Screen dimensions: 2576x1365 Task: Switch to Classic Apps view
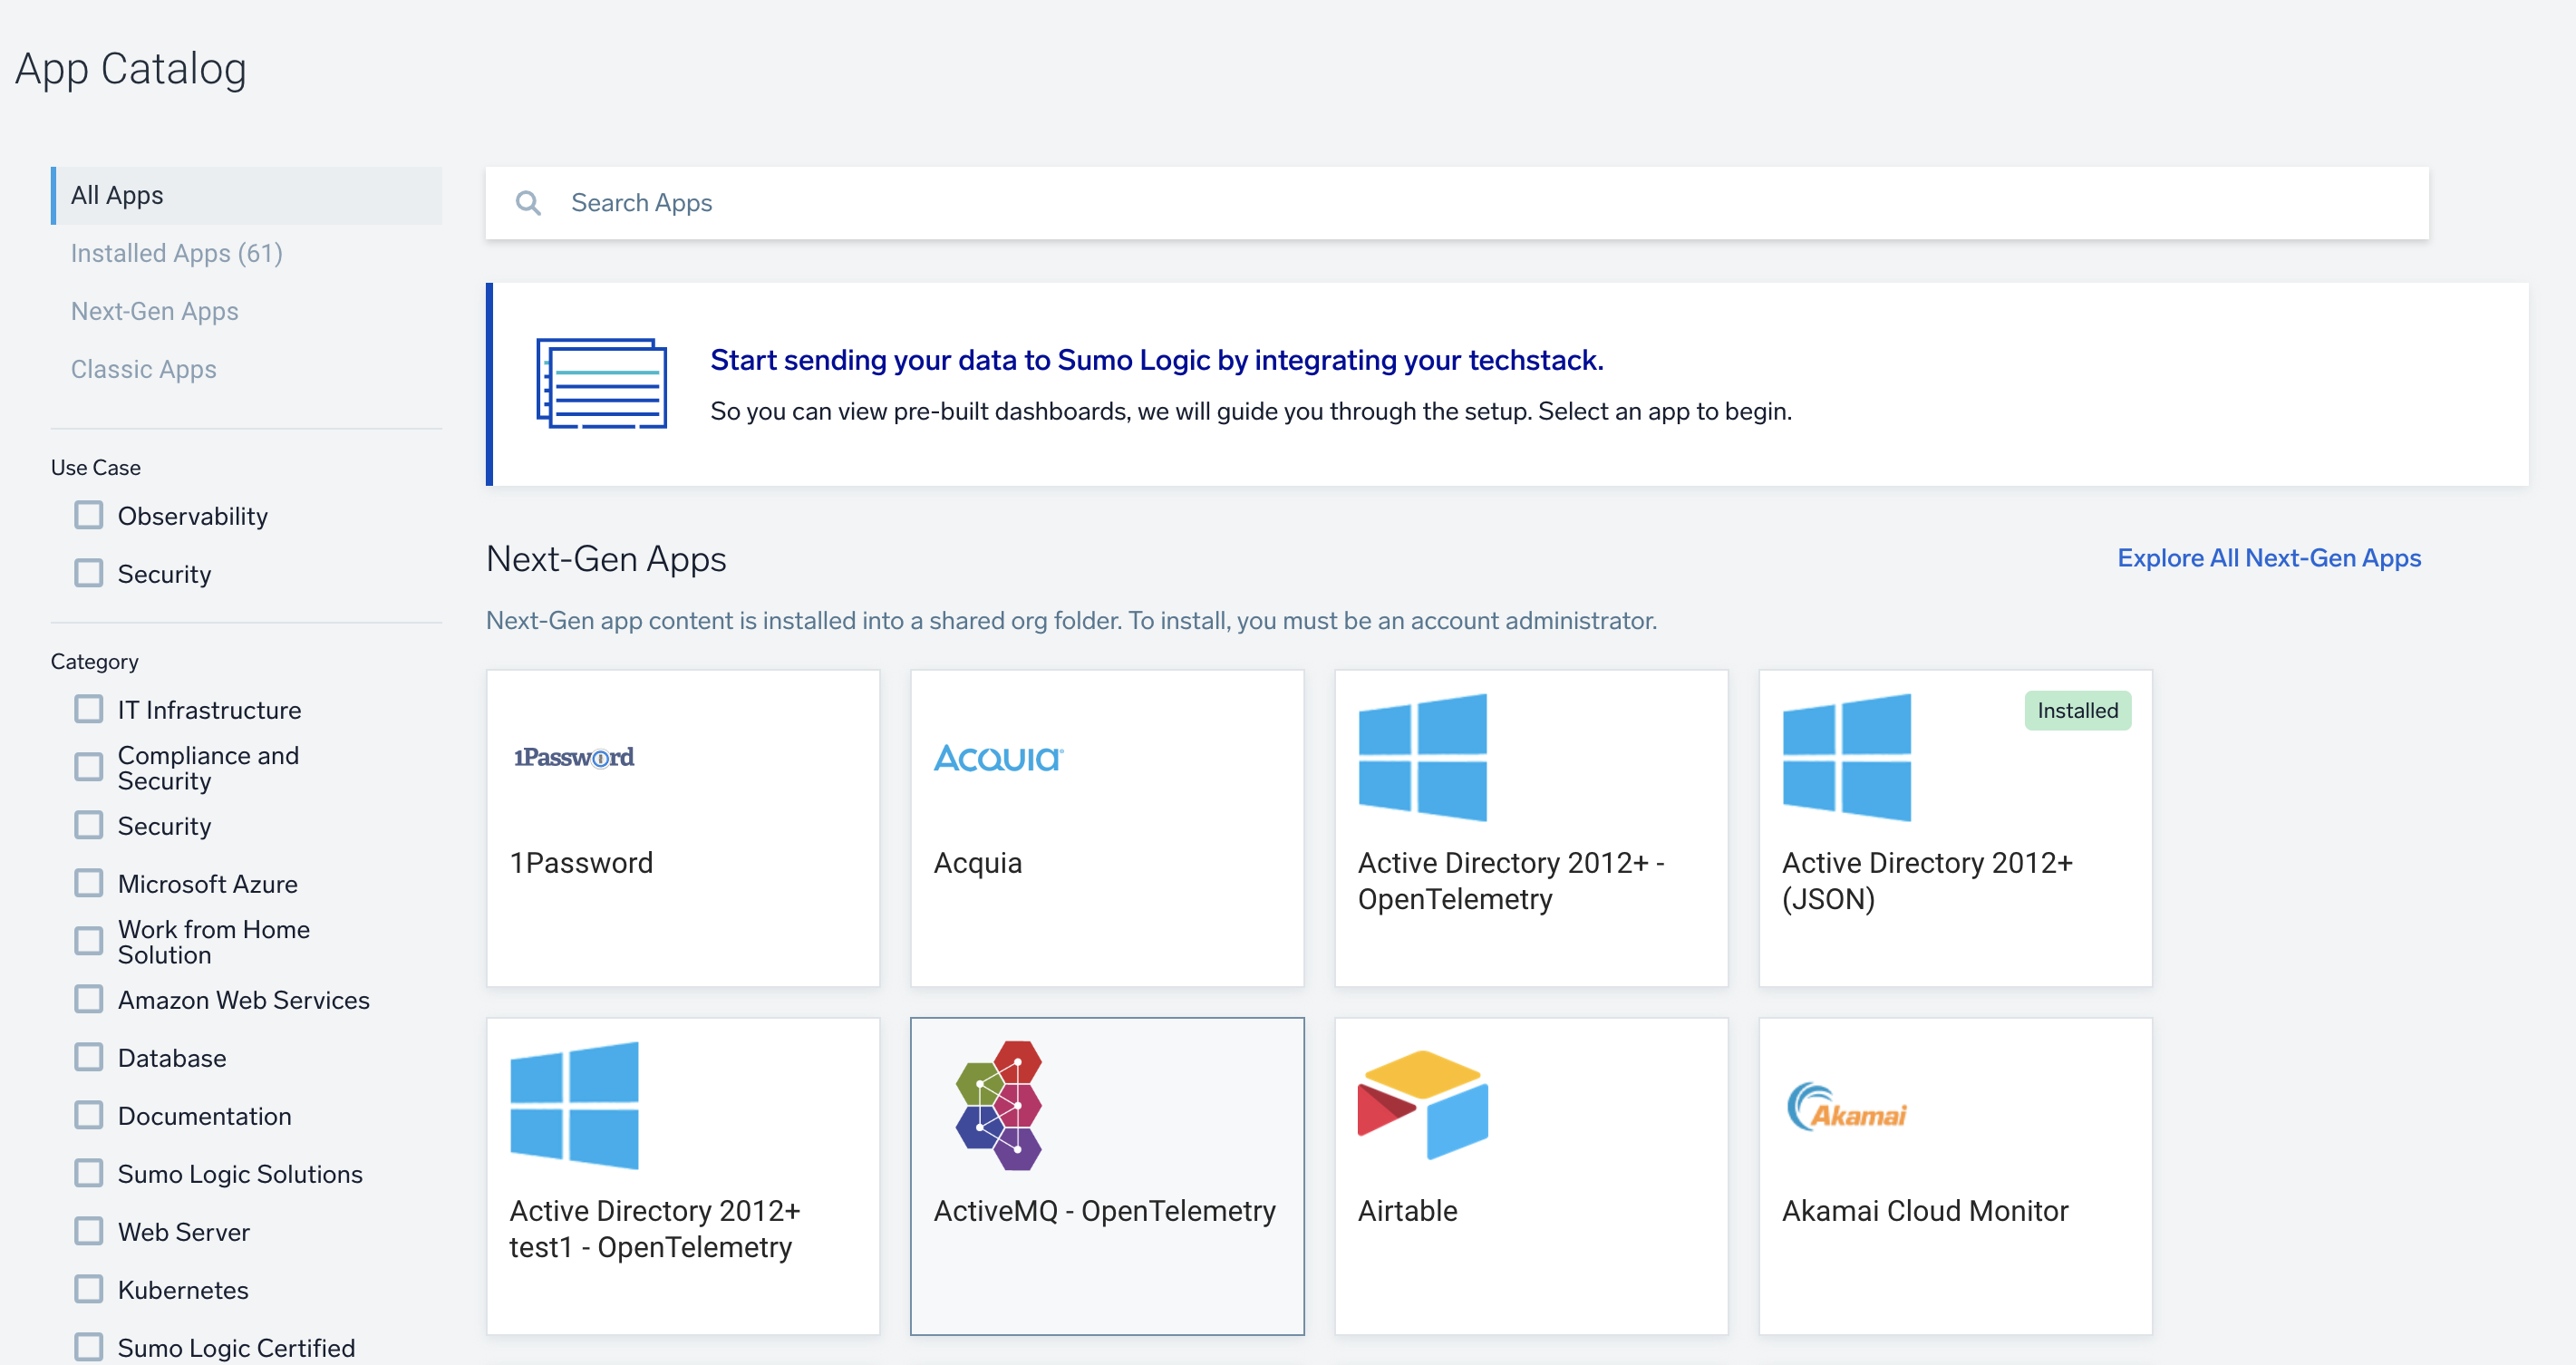pyautogui.click(x=143, y=368)
